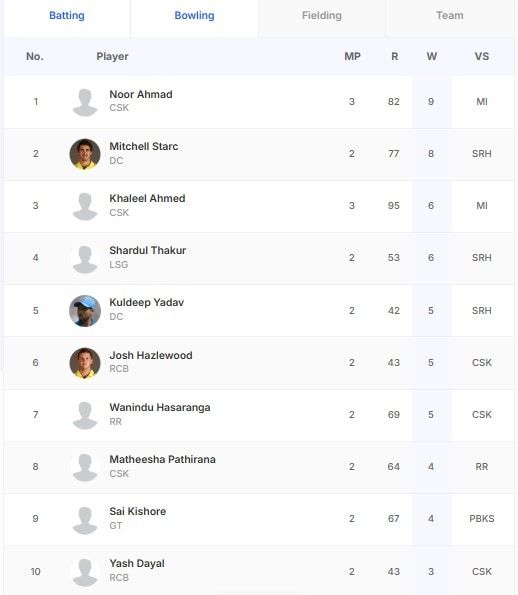Click Noor Ahmad's placeholder avatar icon
518x595 pixels.
[85, 102]
